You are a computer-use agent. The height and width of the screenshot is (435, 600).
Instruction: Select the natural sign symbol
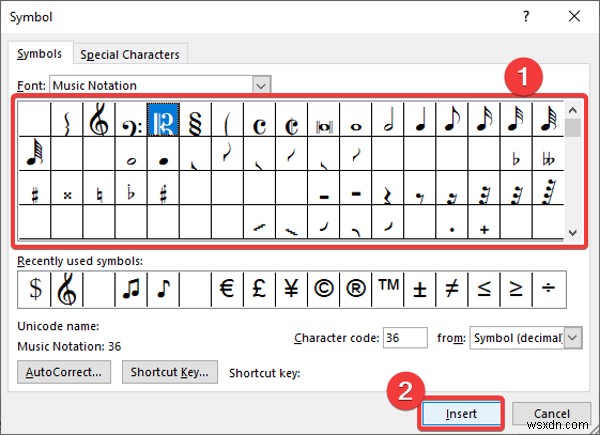[x=99, y=188]
